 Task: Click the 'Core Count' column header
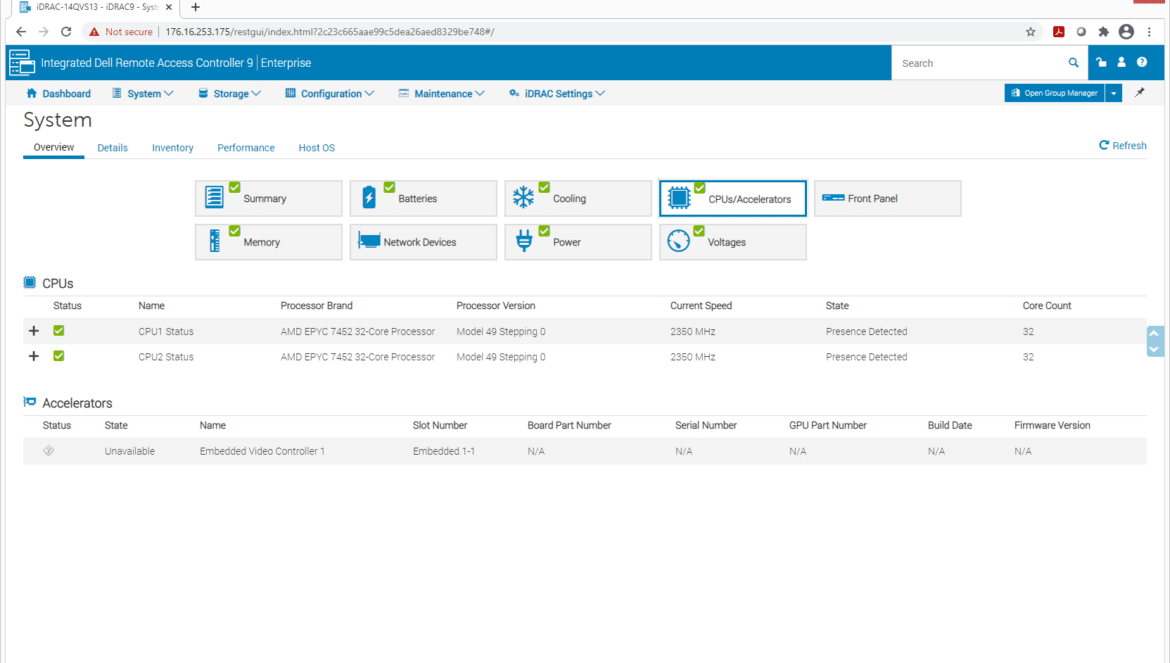click(1047, 306)
